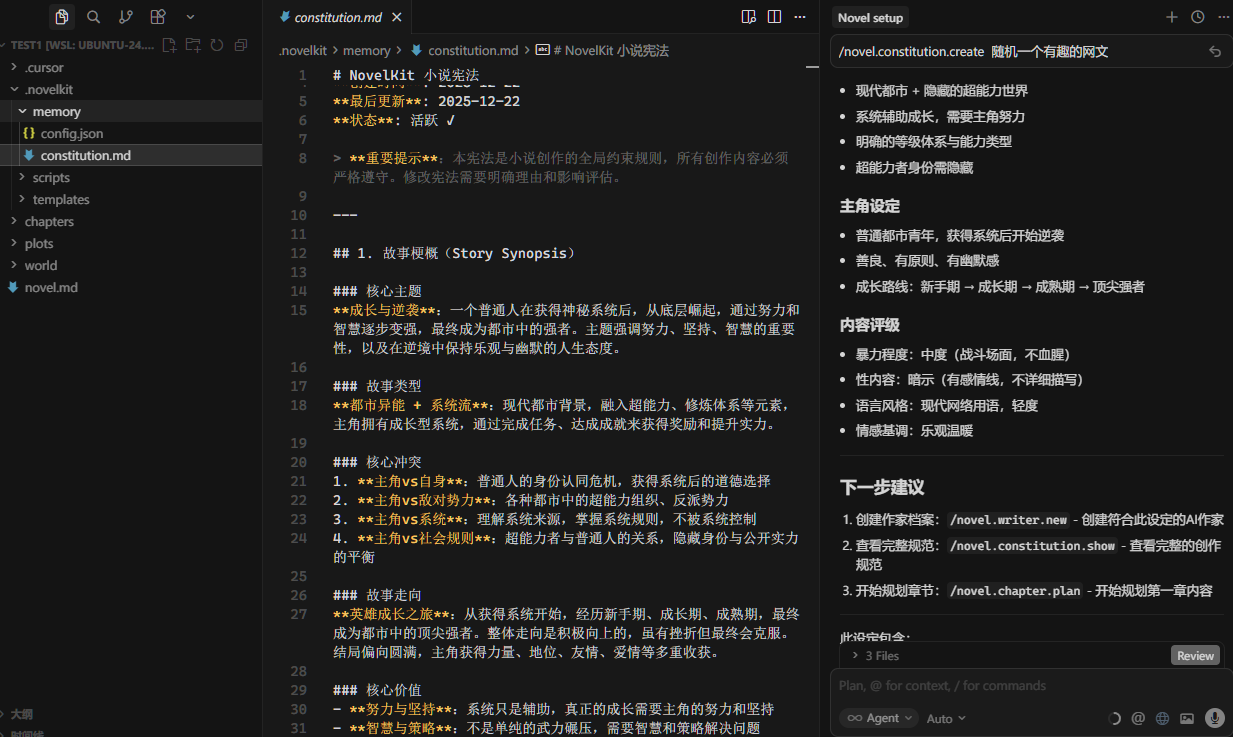Expand additional views chevron in activity bar

190,17
